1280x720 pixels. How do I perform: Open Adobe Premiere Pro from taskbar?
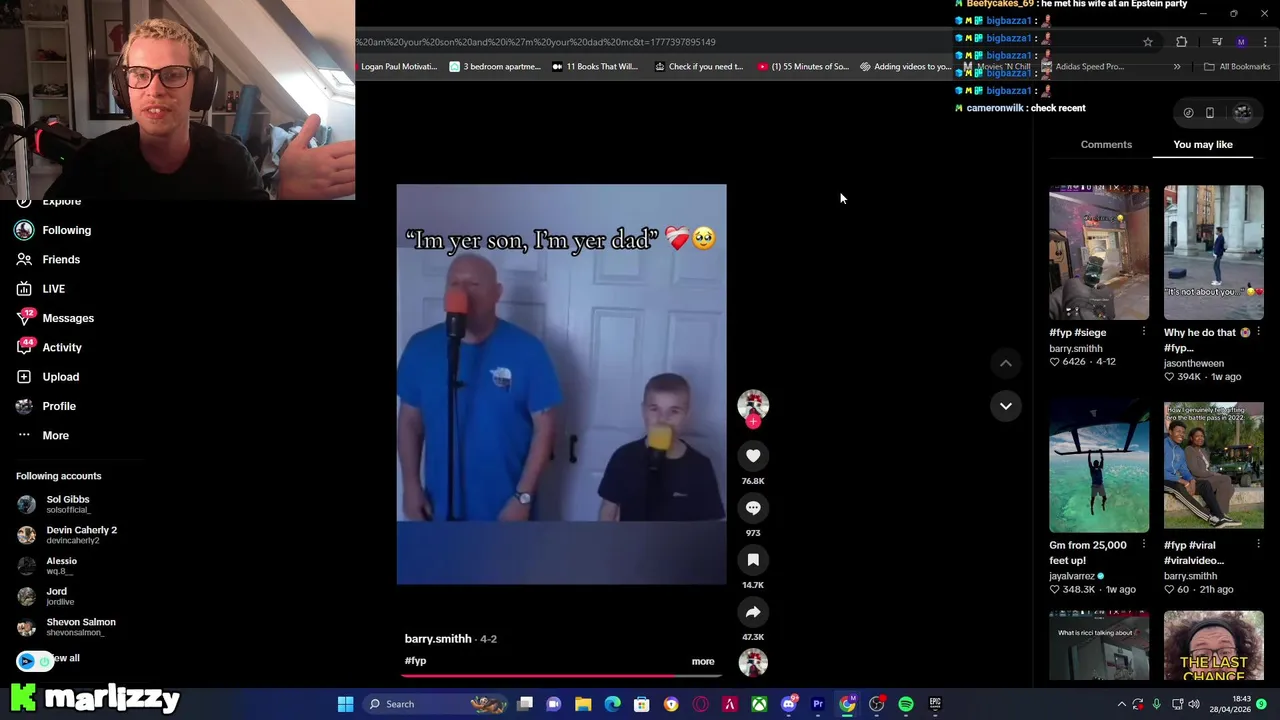click(x=818, y=704)
